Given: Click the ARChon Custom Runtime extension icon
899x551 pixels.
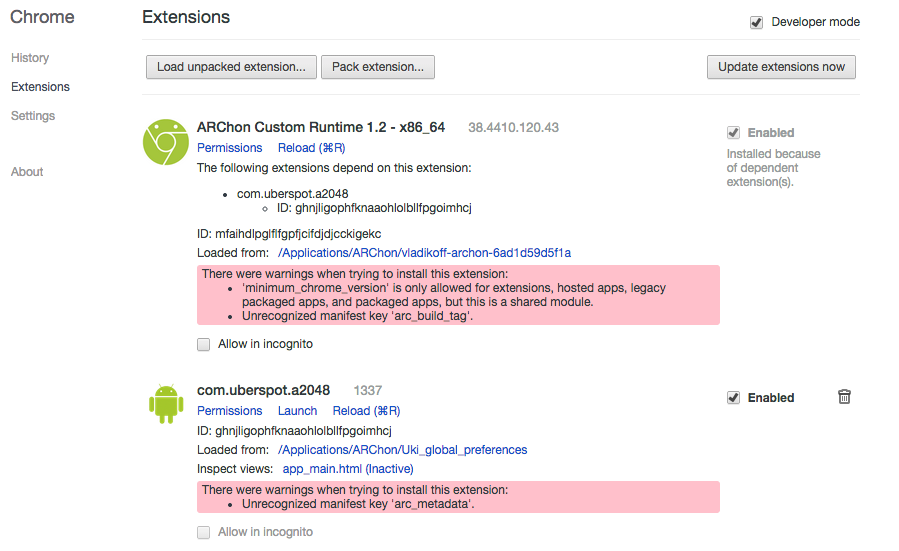Looking at the screenshot, I should 166,142.
